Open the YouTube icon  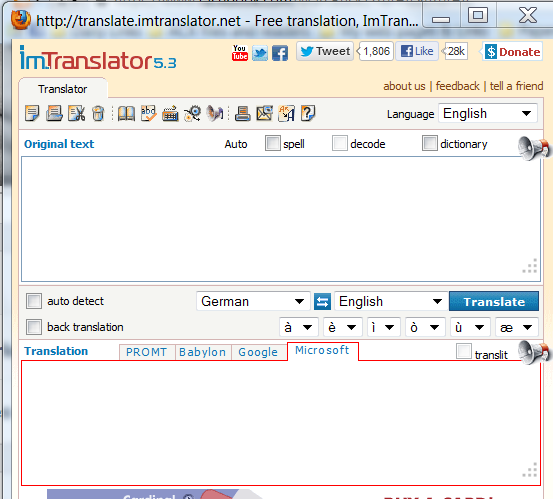point(240,53)
